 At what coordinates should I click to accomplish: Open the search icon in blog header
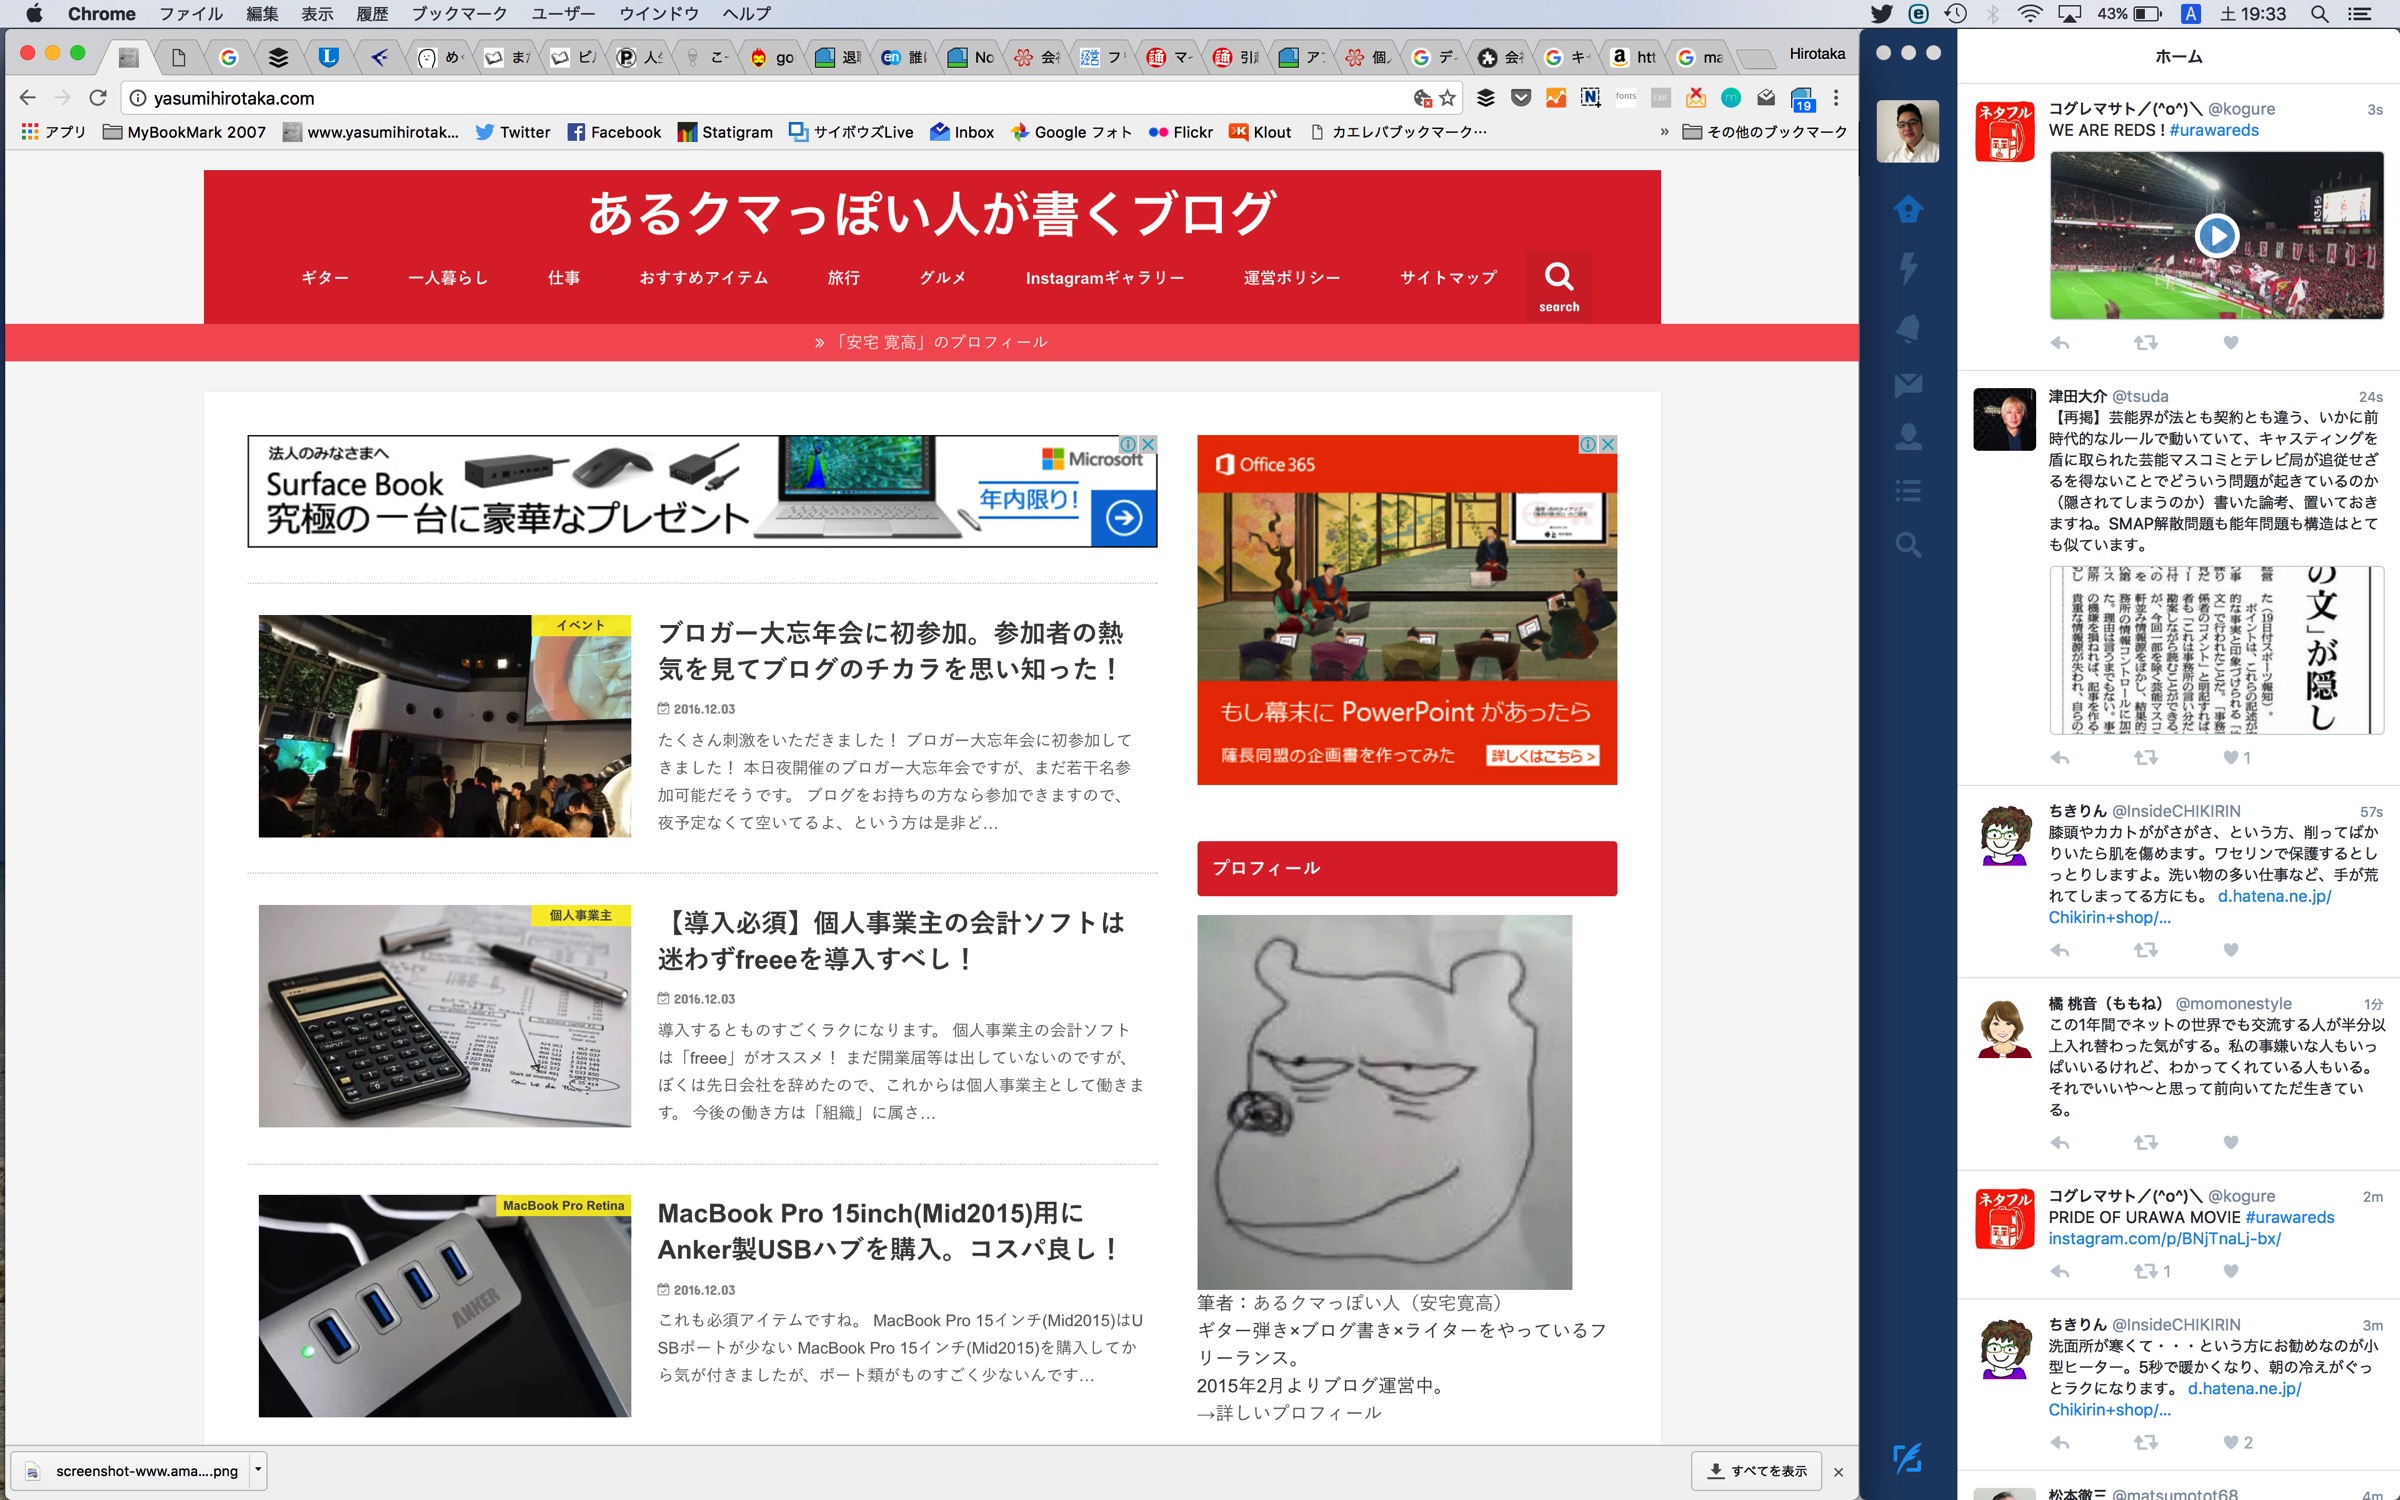coord(1559,286)
